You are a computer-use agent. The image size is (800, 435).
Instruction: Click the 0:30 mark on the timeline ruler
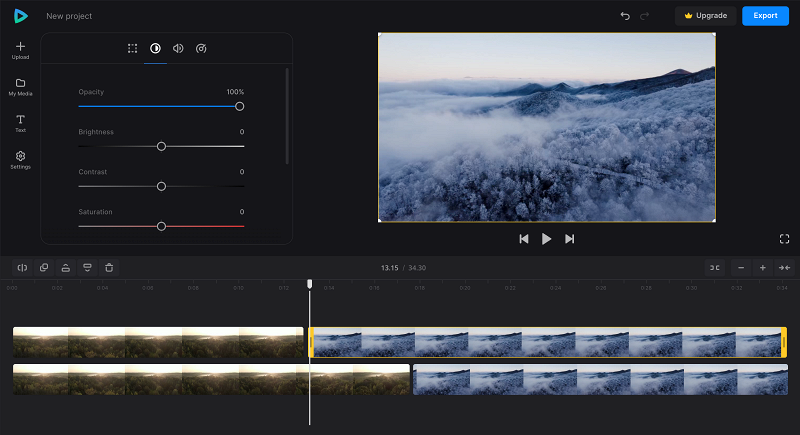[x=691, y=288]
